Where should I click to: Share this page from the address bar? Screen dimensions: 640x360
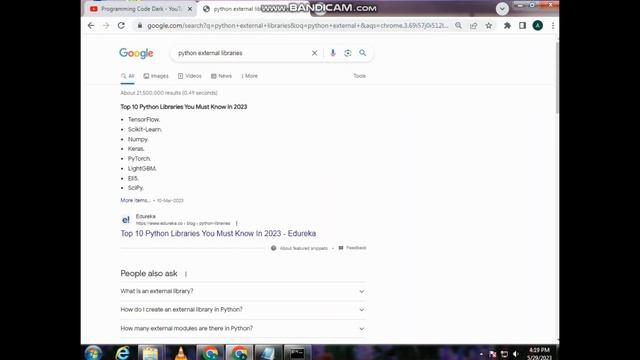[x=473, y=25]
